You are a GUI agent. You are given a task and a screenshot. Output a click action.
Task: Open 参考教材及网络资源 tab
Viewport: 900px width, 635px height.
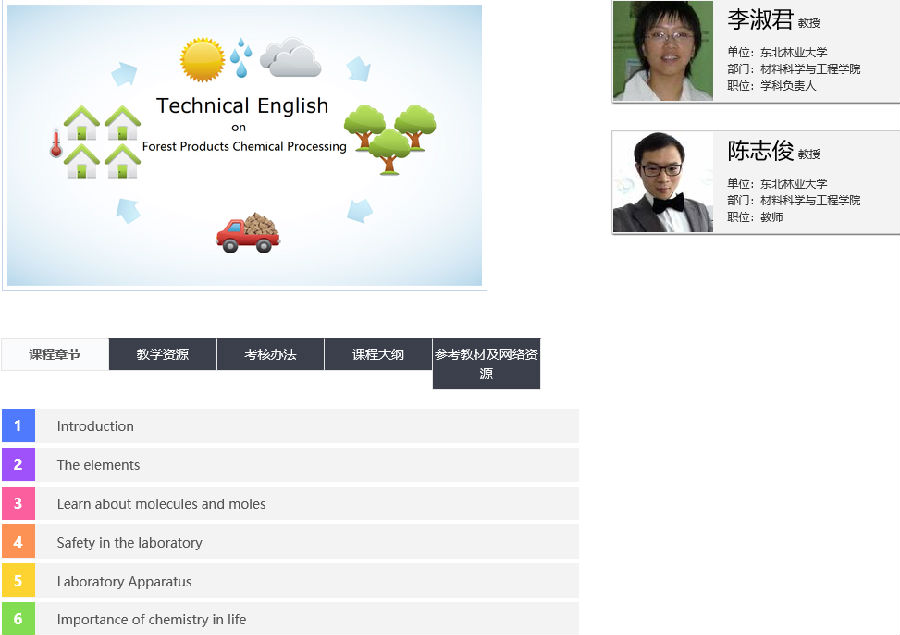coord(486,364)
